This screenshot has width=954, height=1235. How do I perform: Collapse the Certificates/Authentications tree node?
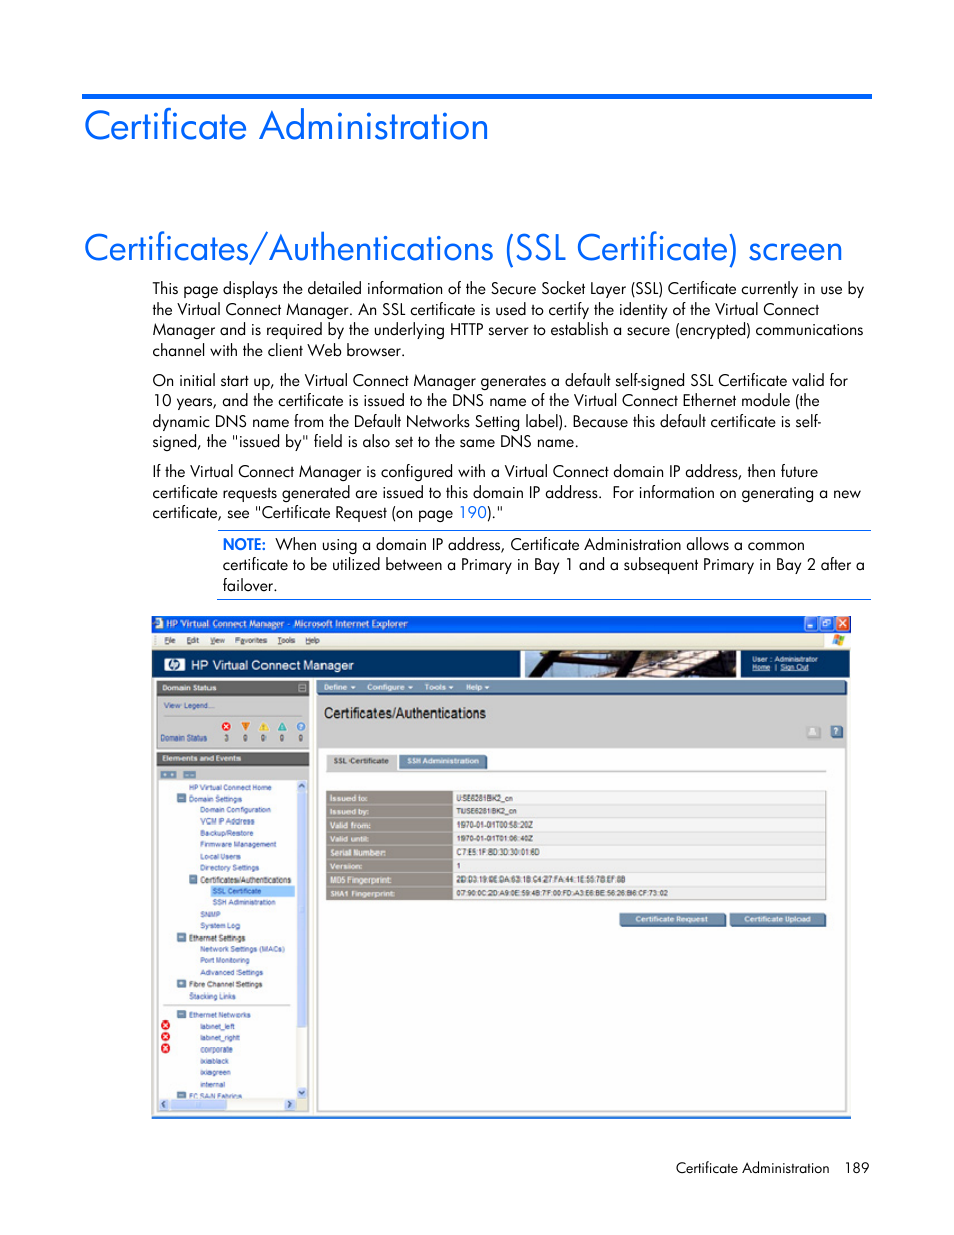click(193, 880)
